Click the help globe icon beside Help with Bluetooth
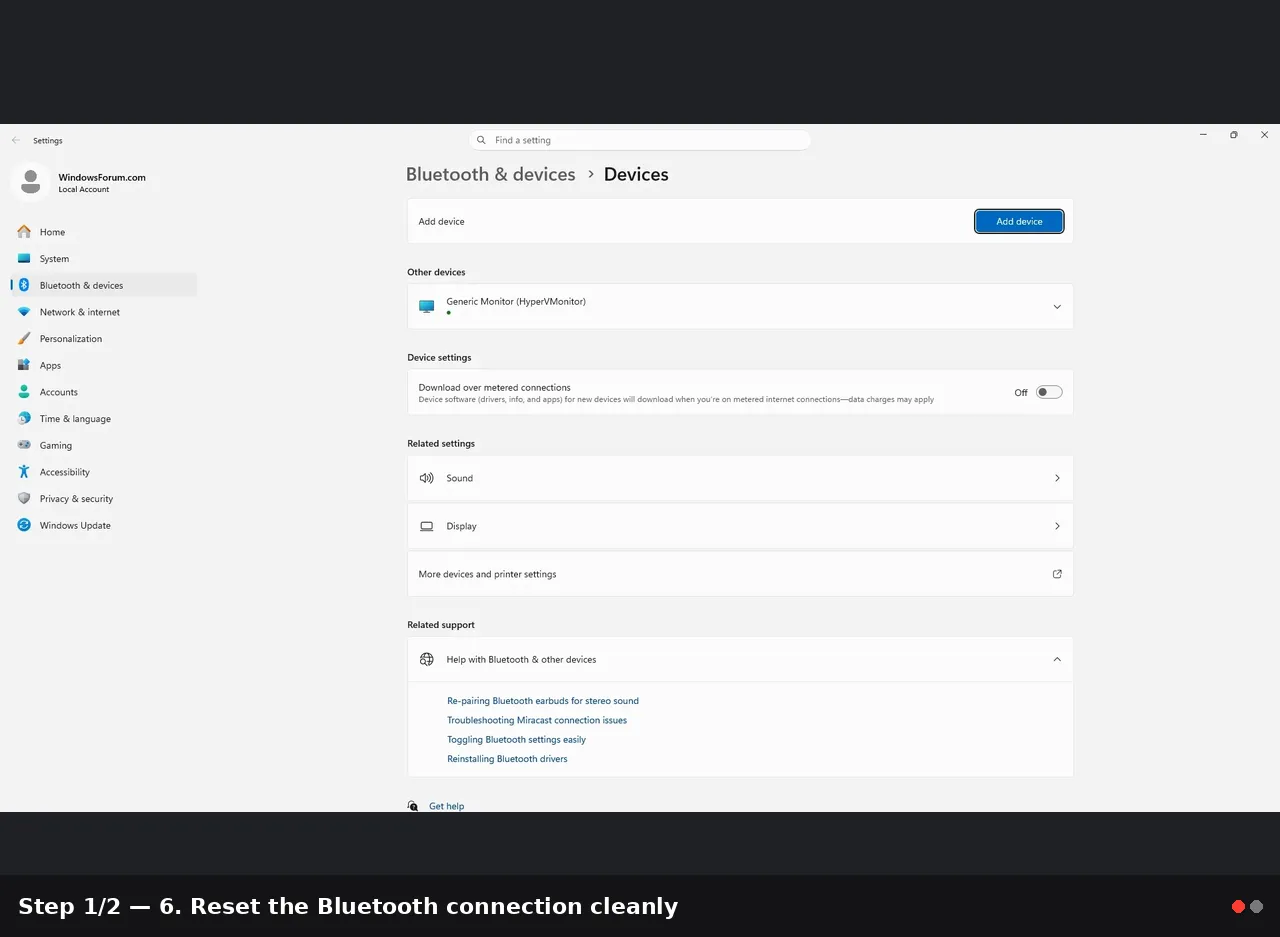The image size is (1280, 937). (427, 659)
